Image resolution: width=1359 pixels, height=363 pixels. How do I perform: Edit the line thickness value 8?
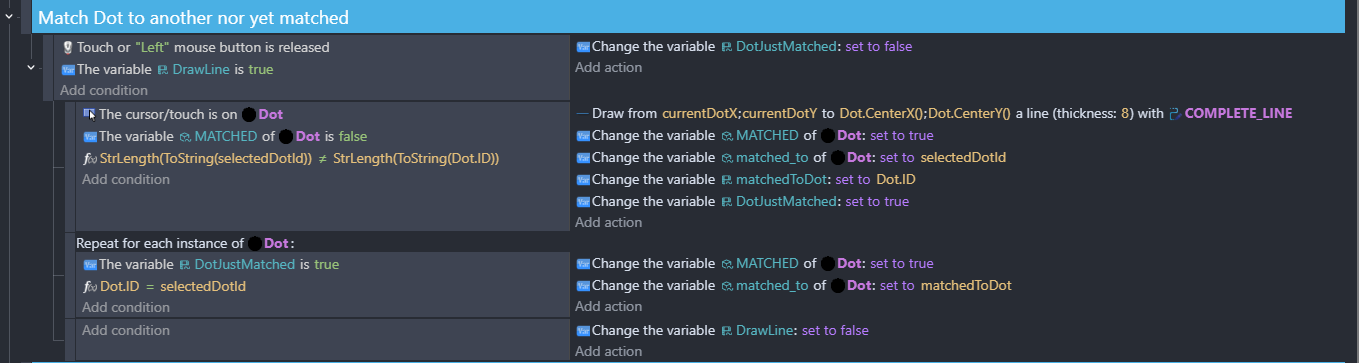pyautogui.click(x=1125, y=113)
